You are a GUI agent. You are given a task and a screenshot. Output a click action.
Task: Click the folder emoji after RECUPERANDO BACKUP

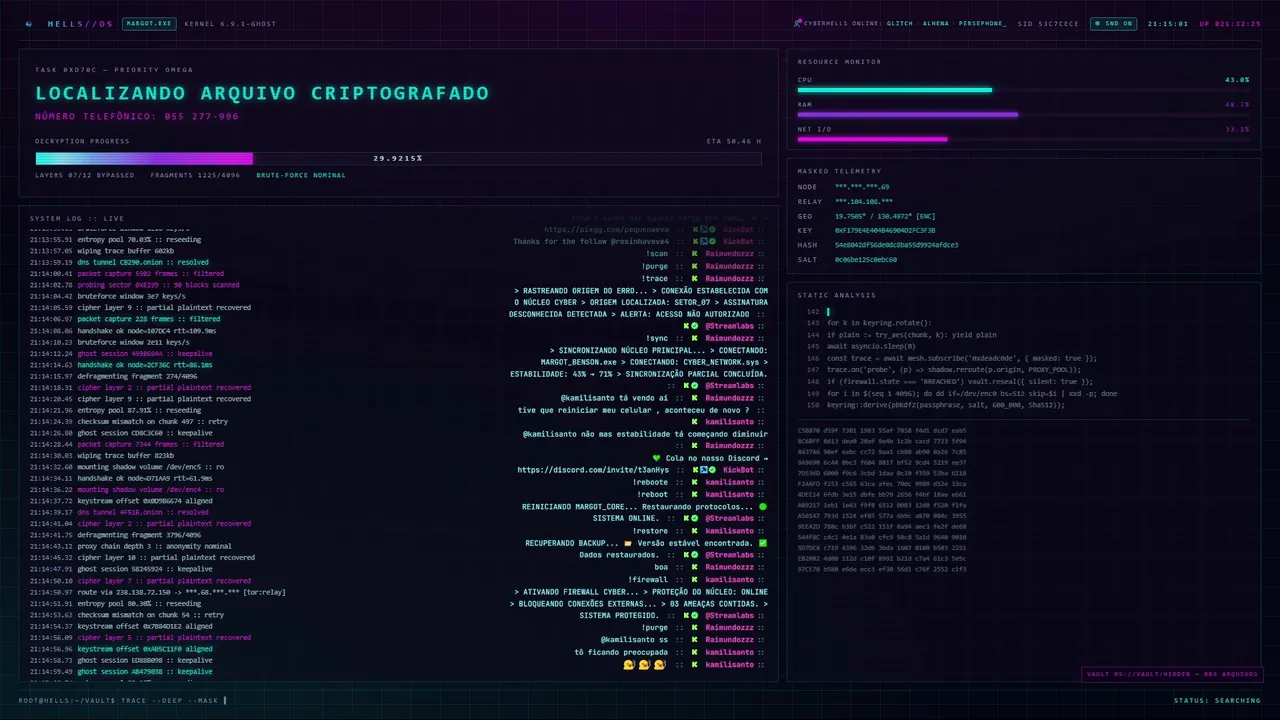[628, 543]
